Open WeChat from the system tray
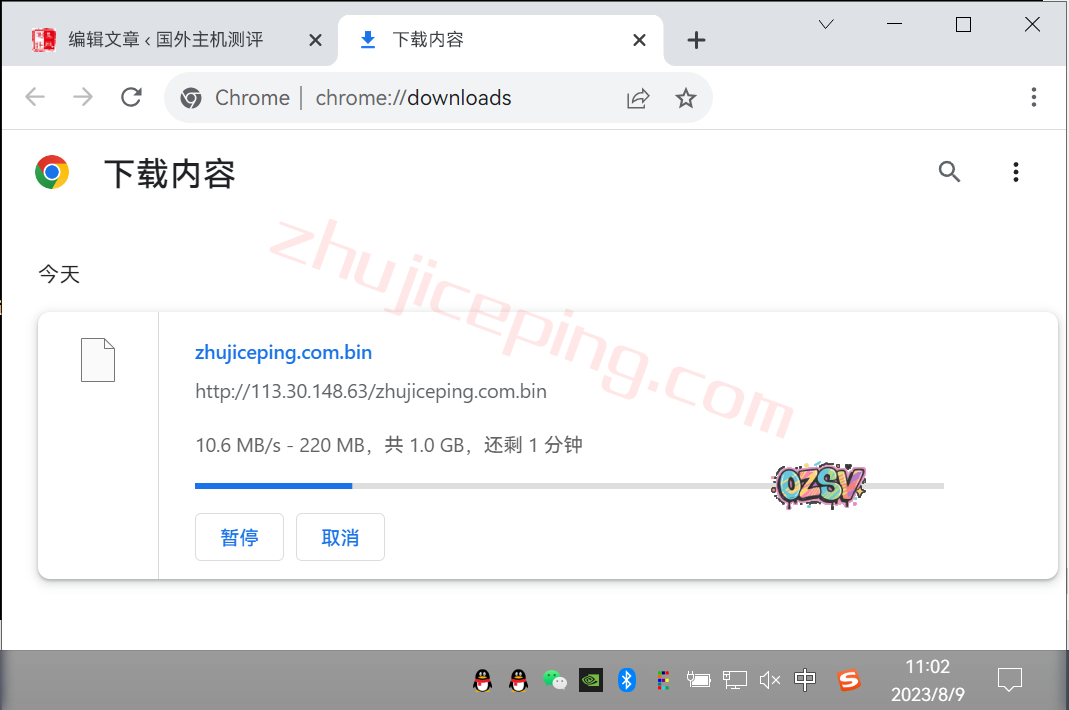 click(554, 680)
